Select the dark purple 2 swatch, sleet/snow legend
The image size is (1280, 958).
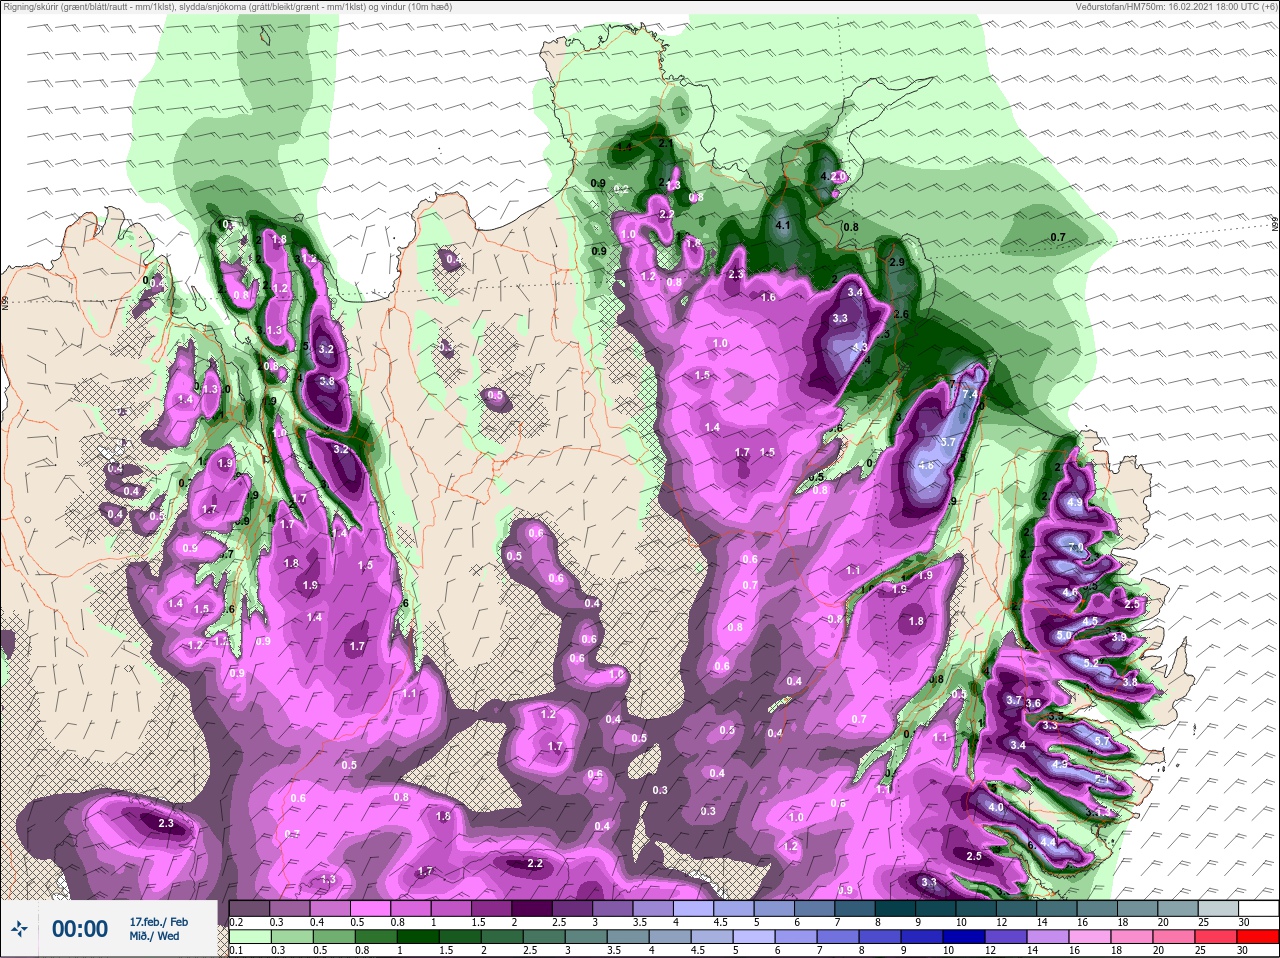click(530, 908)
